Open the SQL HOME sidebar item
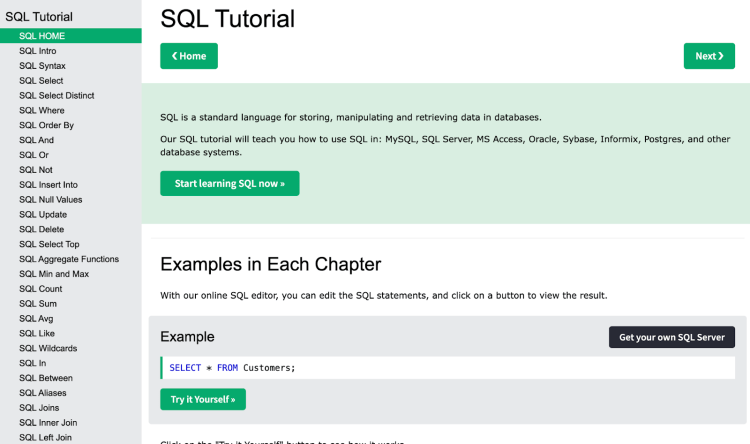Viewport: 750px width, 444px height. tap(71, 36)
